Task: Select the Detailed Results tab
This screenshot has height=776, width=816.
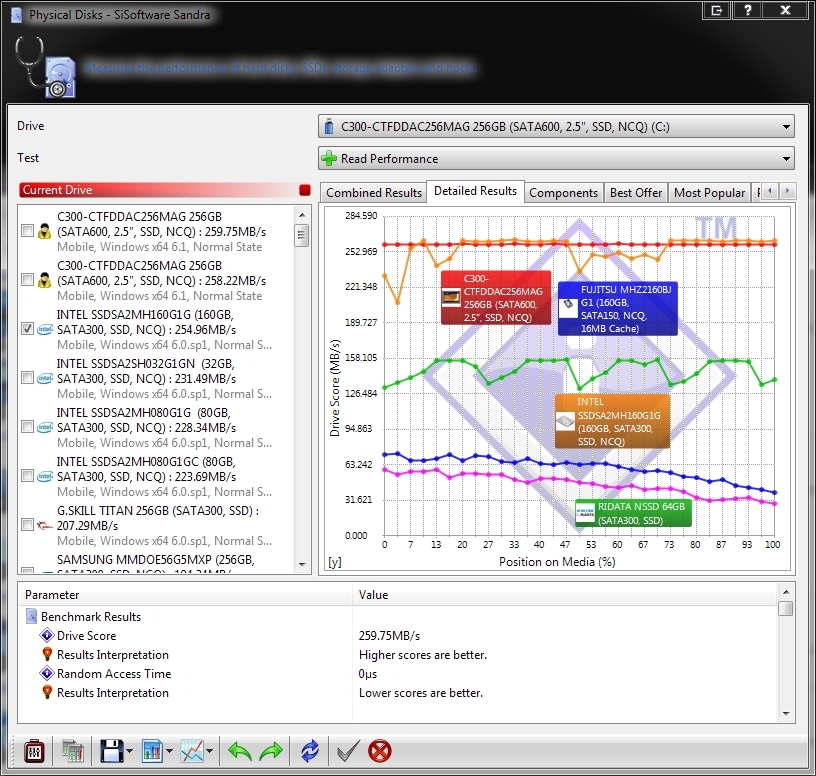Action: point(475,191)
